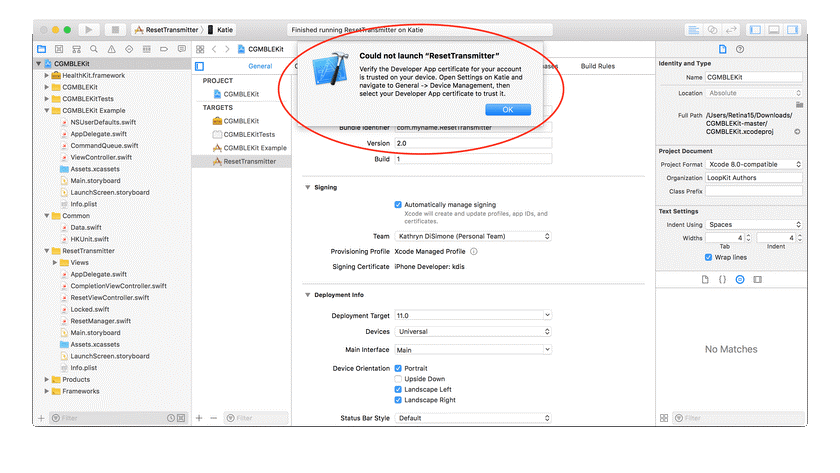
Task: Hide the Navigator panel toggle
Action: coord(755,29)
